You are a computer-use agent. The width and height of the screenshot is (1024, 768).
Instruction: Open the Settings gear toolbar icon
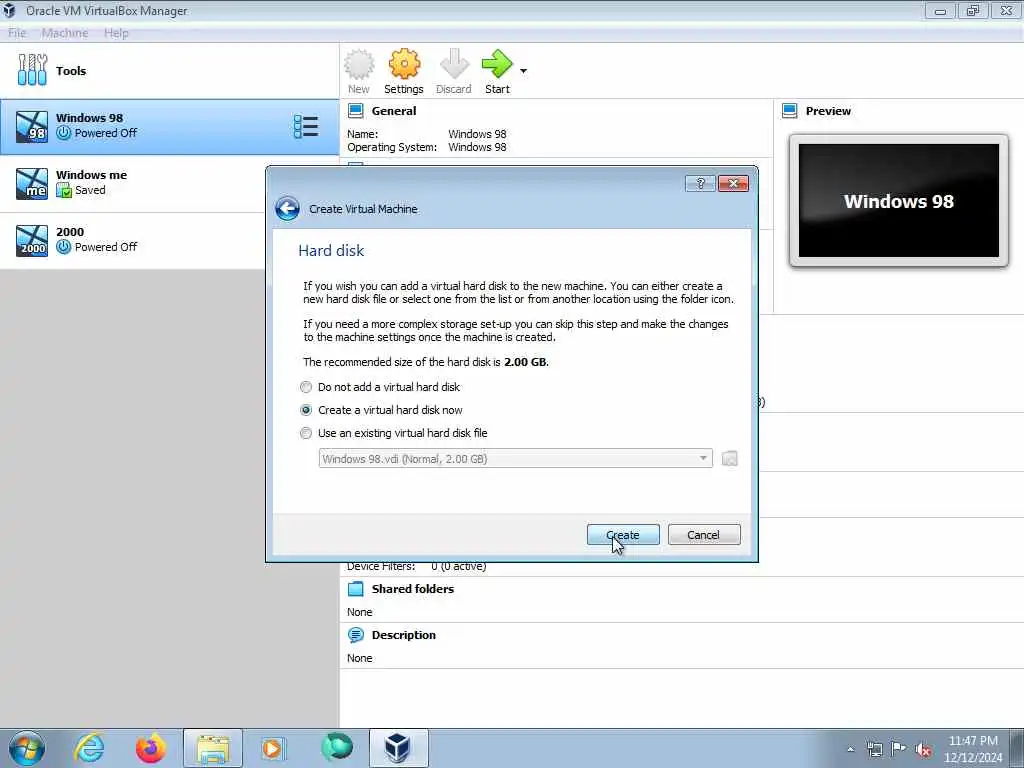[404, 64]
